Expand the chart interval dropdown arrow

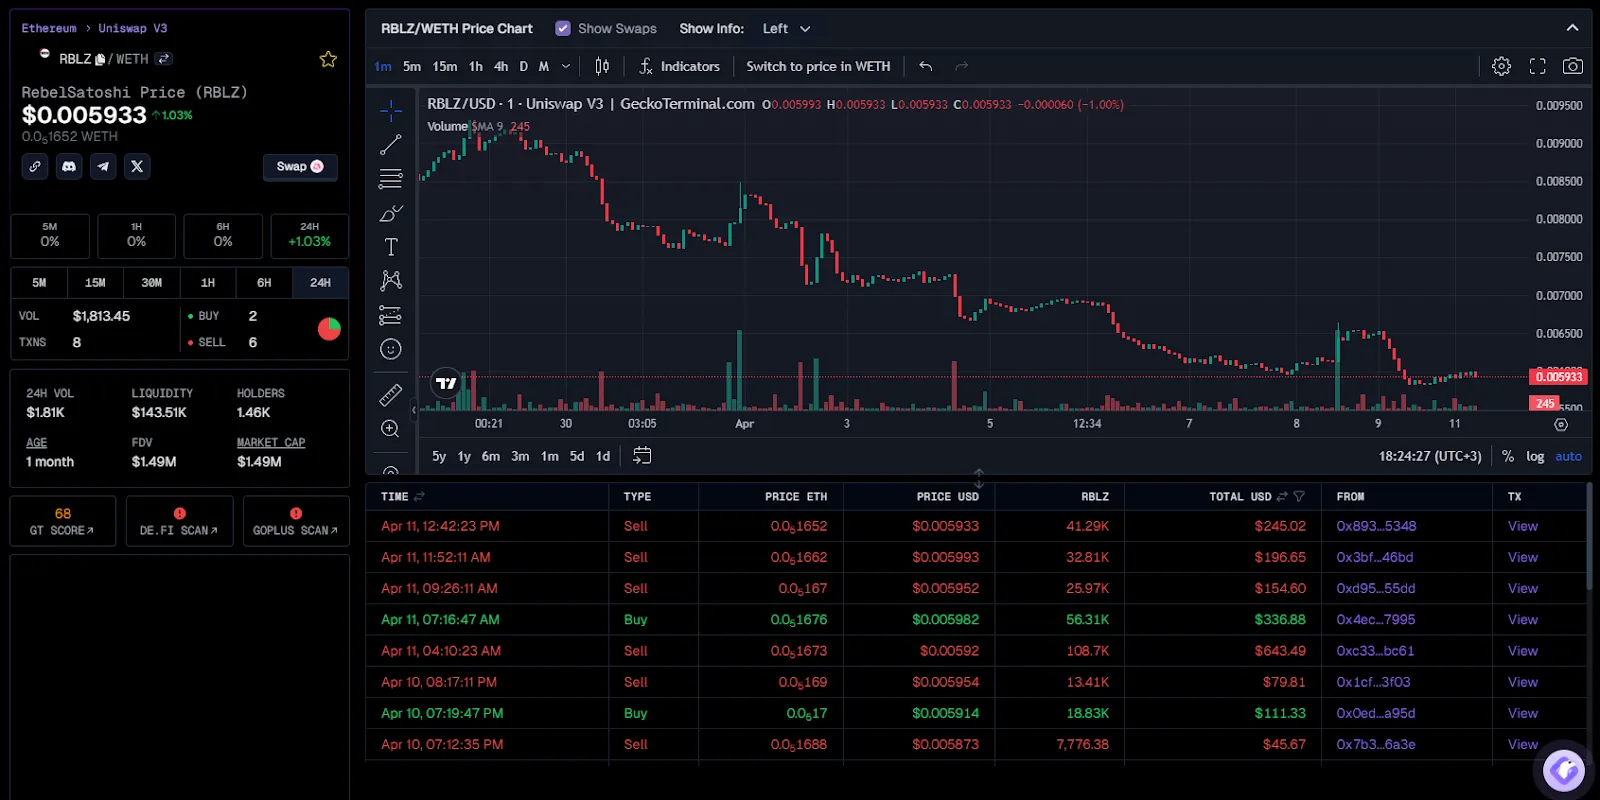coord(566,66)
